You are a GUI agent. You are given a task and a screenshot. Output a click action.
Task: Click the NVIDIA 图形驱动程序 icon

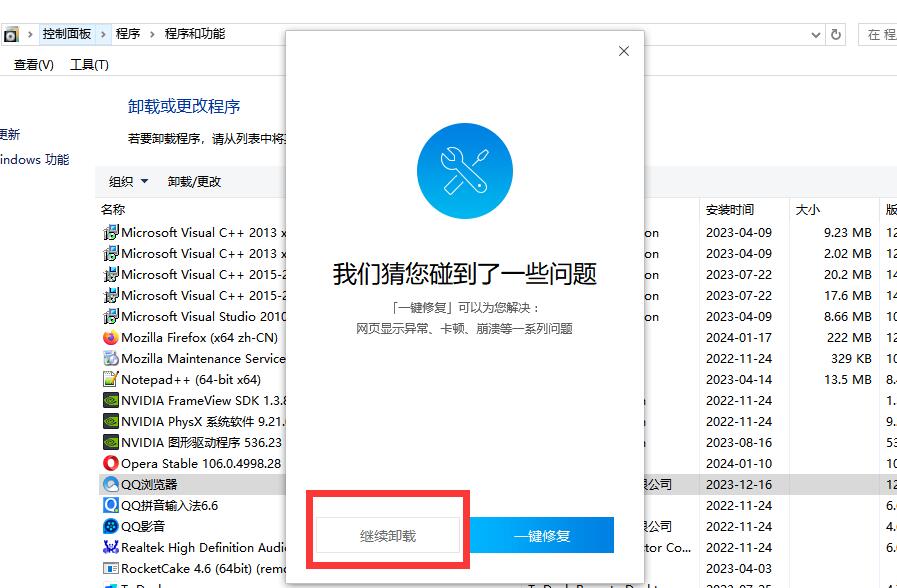110,442
